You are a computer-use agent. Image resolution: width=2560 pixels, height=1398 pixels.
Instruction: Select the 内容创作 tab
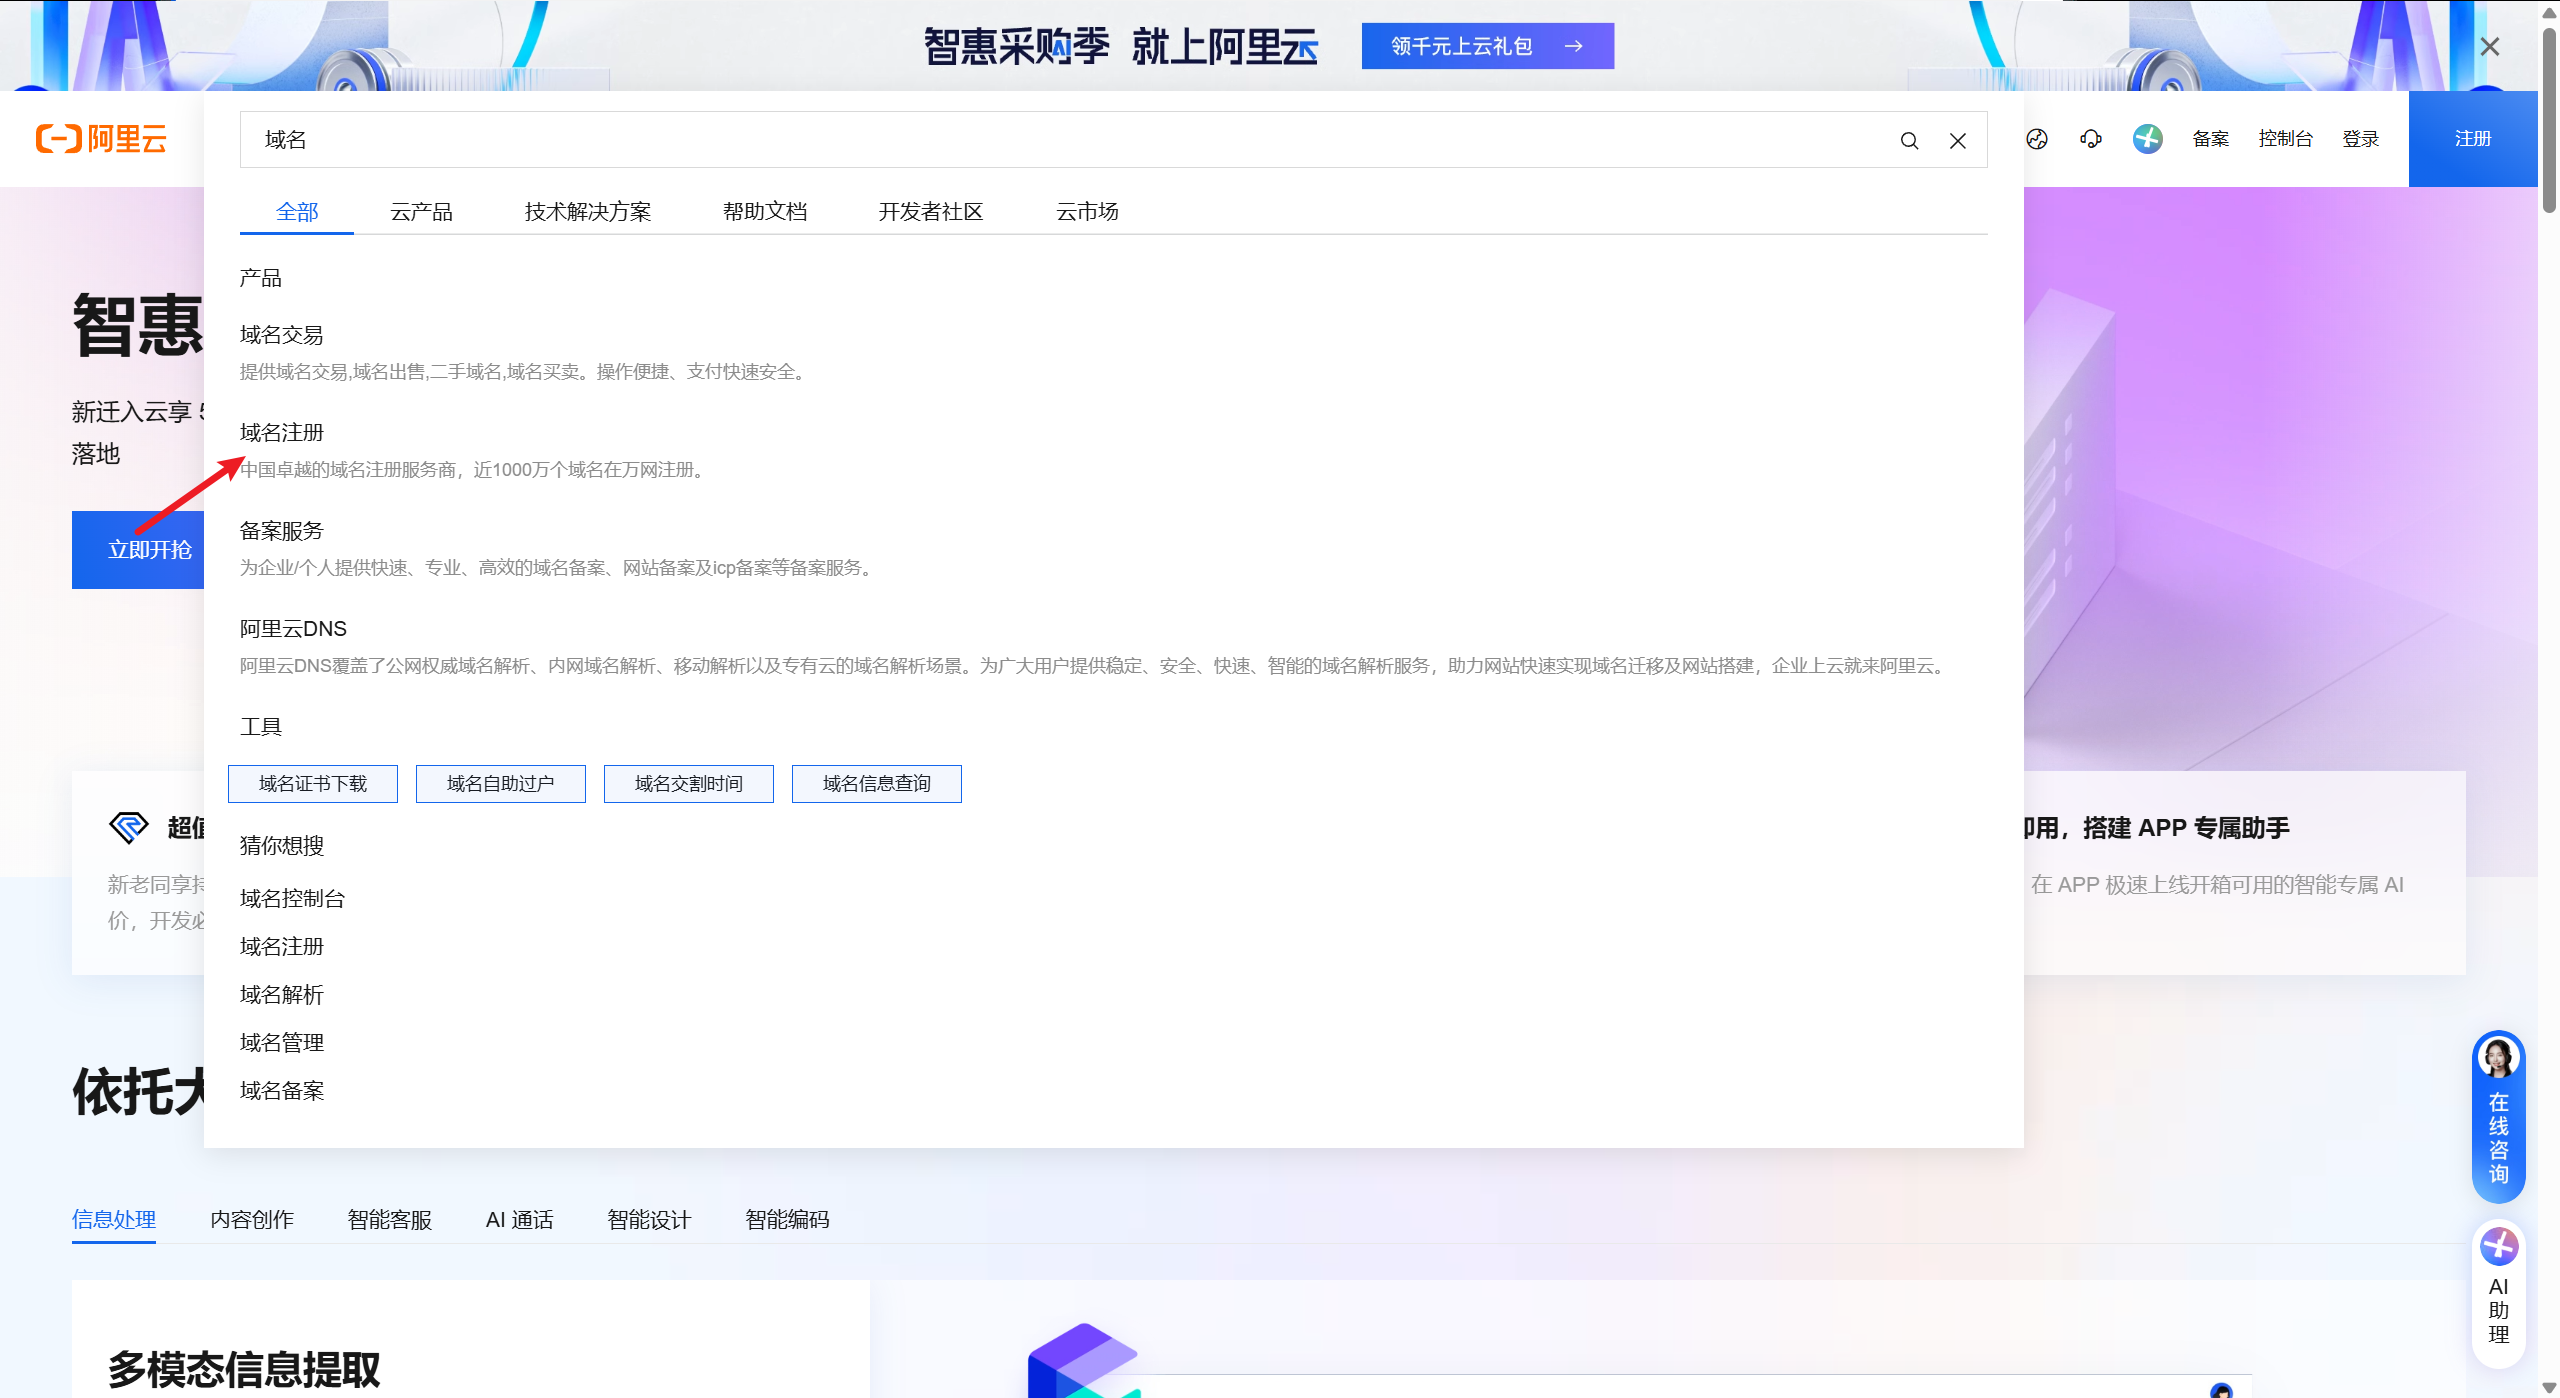[252, 1220]
